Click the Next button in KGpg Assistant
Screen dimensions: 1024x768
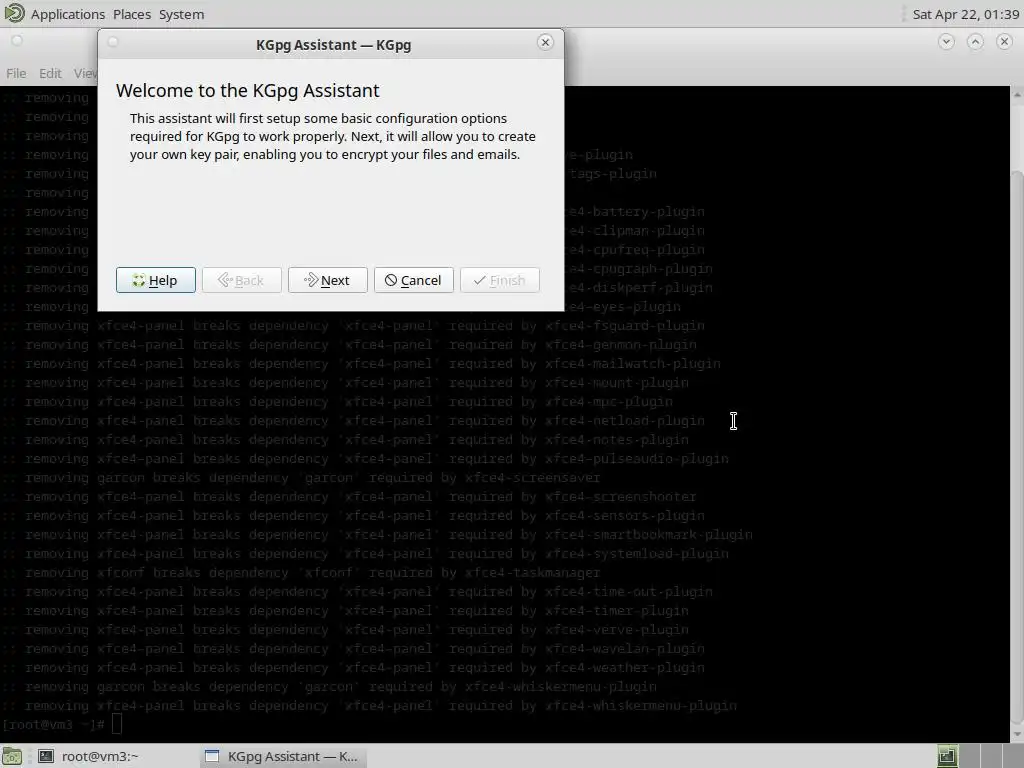pos(327,280)
